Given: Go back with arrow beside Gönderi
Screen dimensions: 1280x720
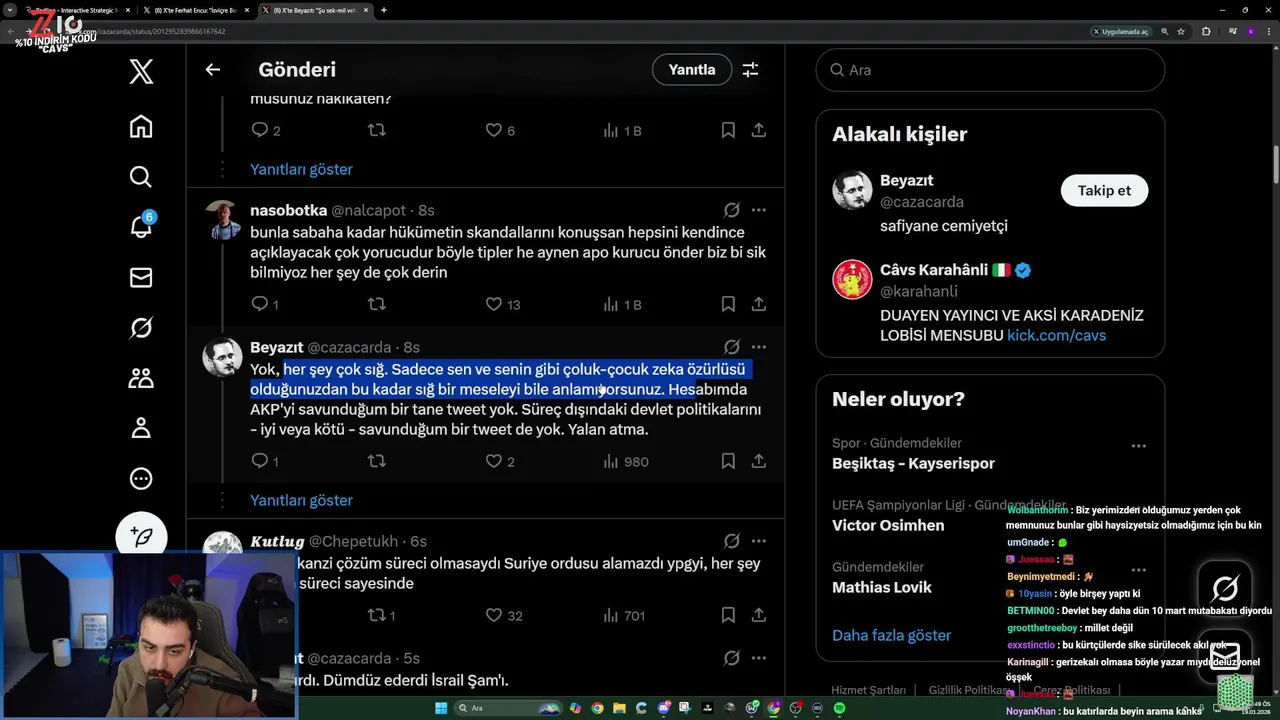Looking at the screenshot, I should [212, 70].
